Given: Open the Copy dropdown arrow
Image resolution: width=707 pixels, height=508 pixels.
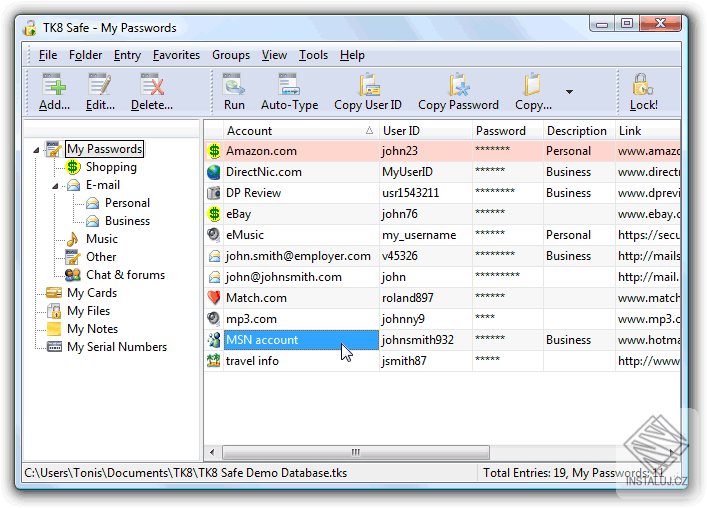Looking at the screenshot, I should pyautogui.click(x=569, y=92).
